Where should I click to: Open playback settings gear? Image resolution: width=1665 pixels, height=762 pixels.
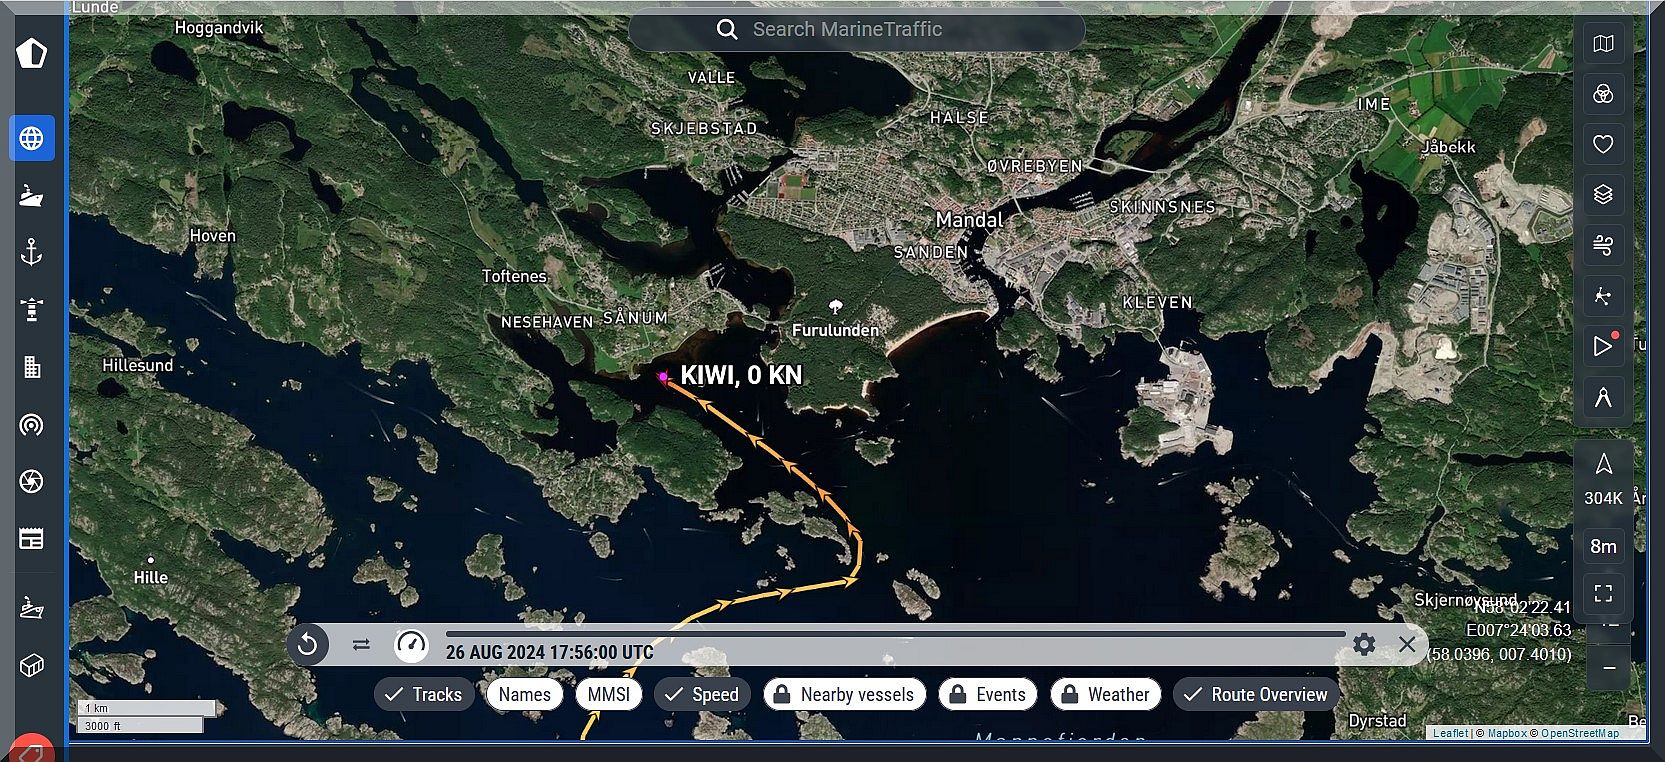pyautogui.click(x=1364, y=644)
